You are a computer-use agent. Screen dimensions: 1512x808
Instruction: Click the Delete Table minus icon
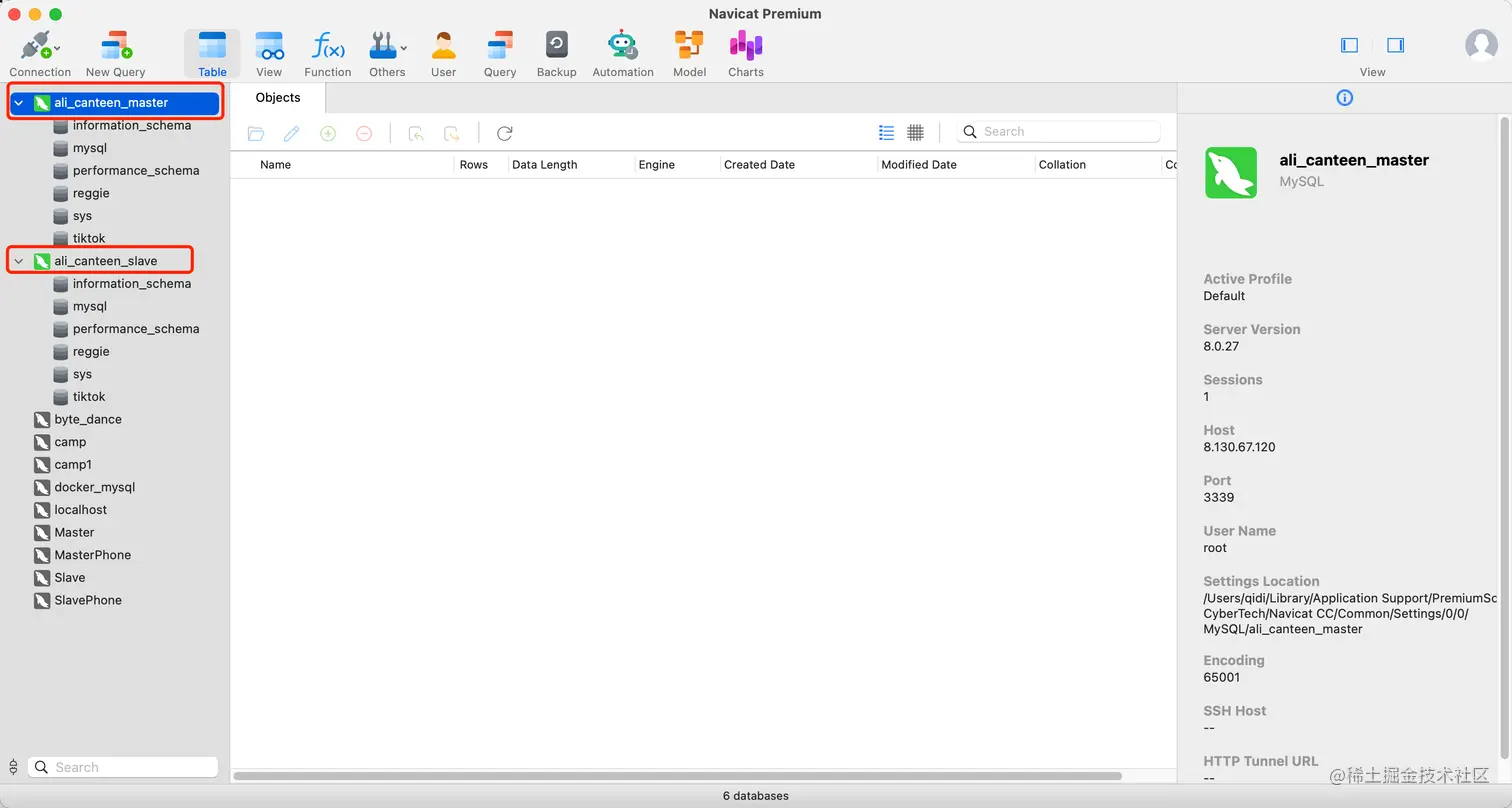pyautogui.click(x=364, y=133)
